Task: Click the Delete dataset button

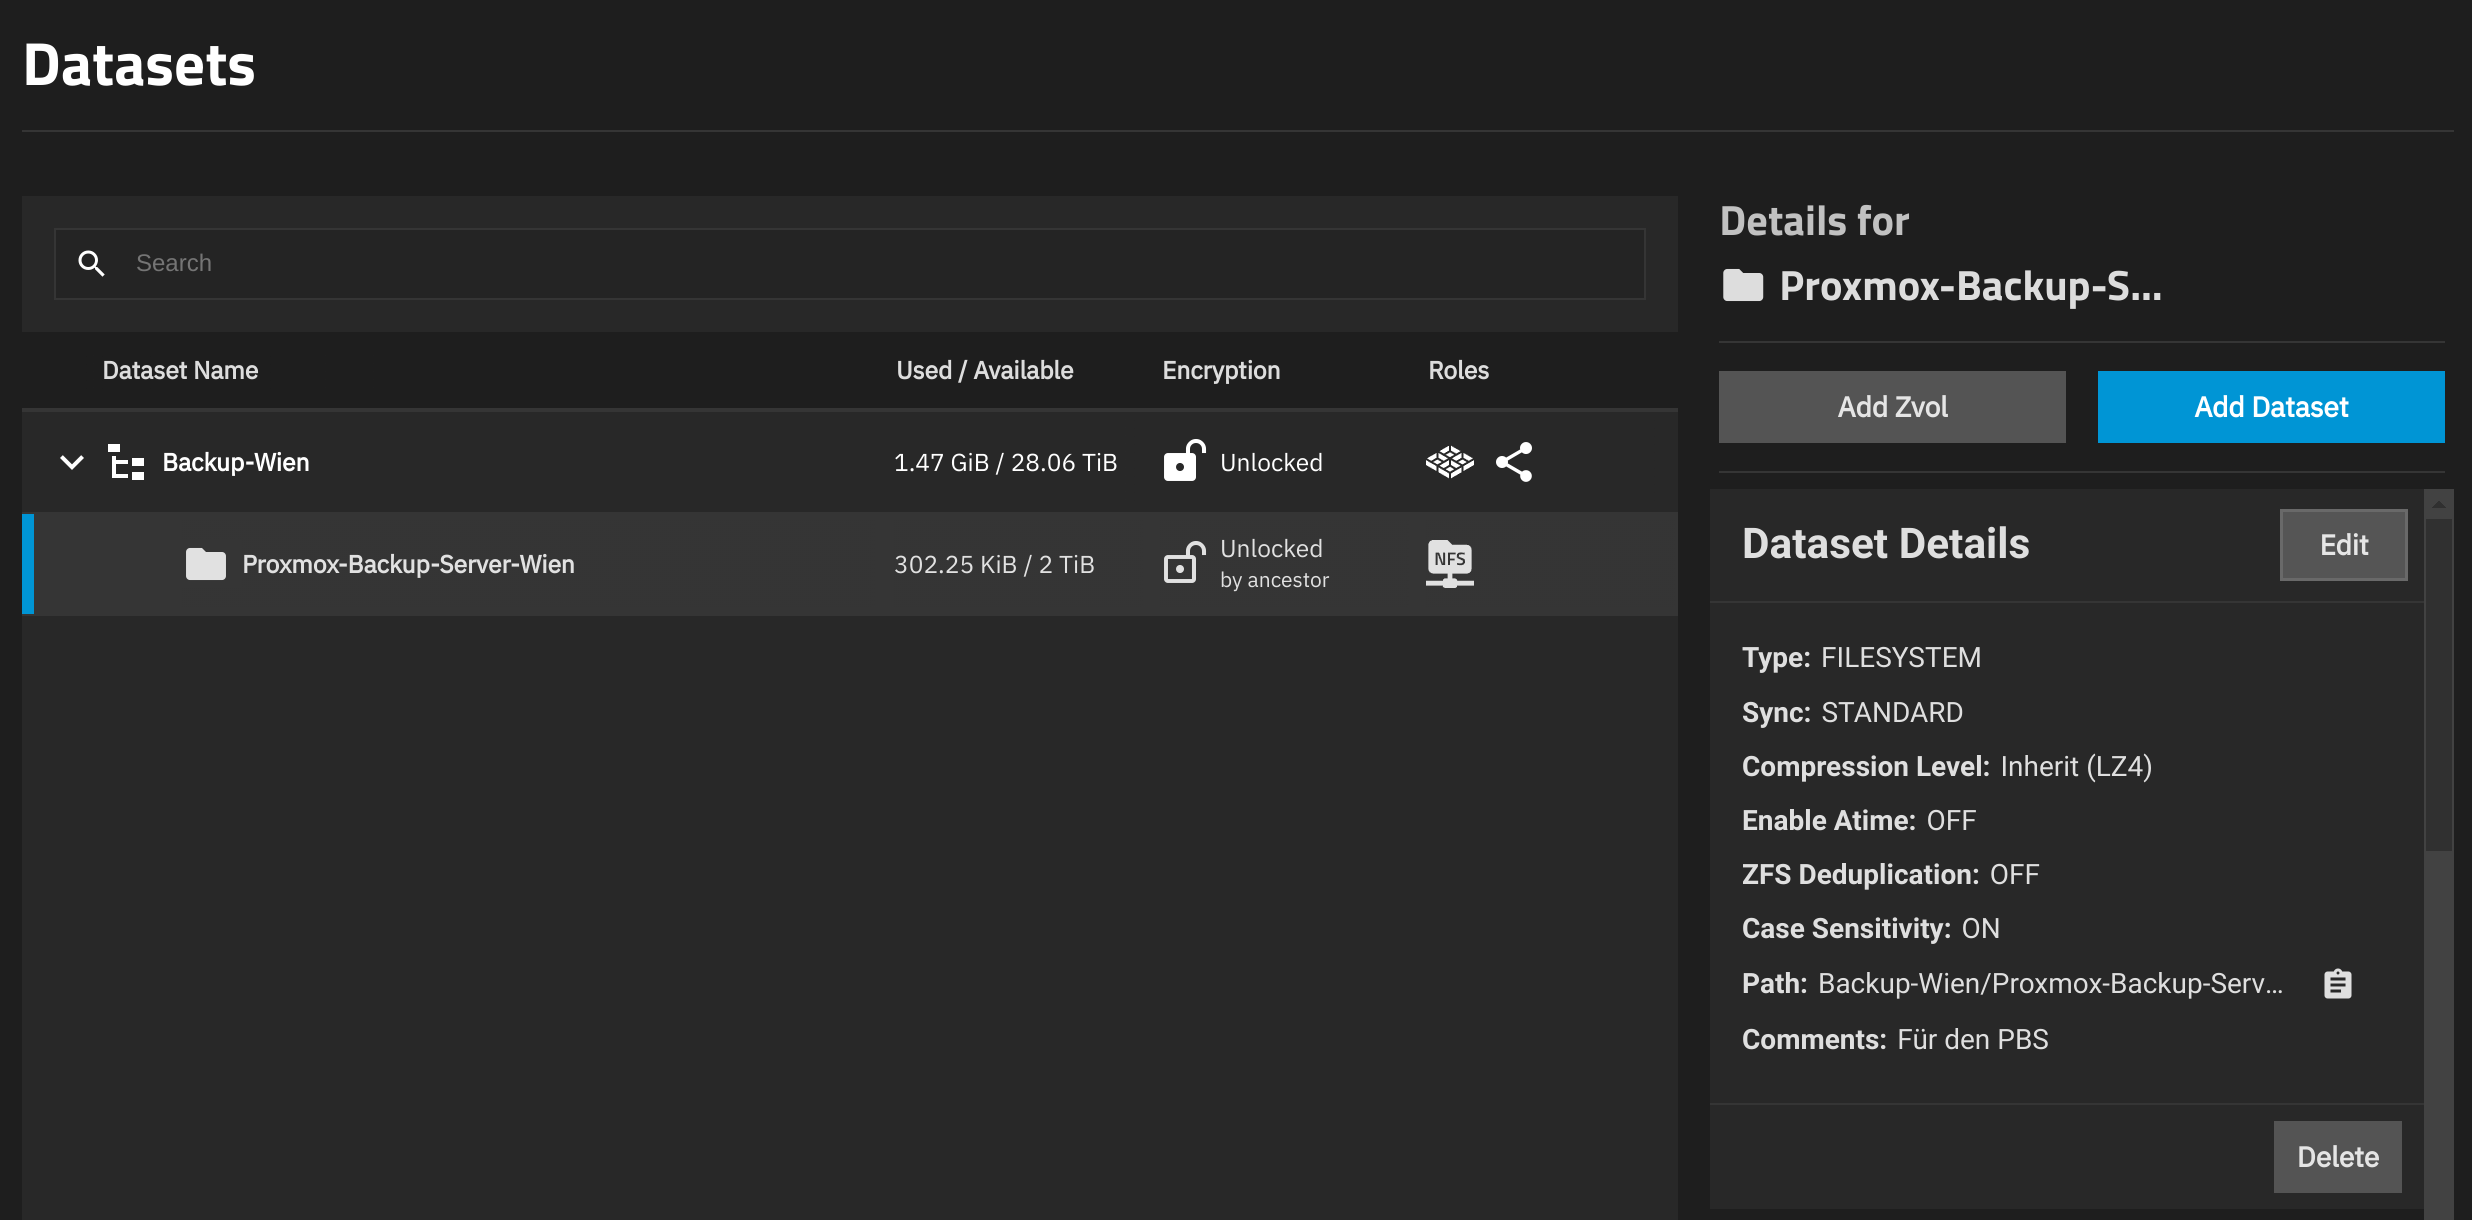Action: pyautogui.click(x=2337, y=1157)
